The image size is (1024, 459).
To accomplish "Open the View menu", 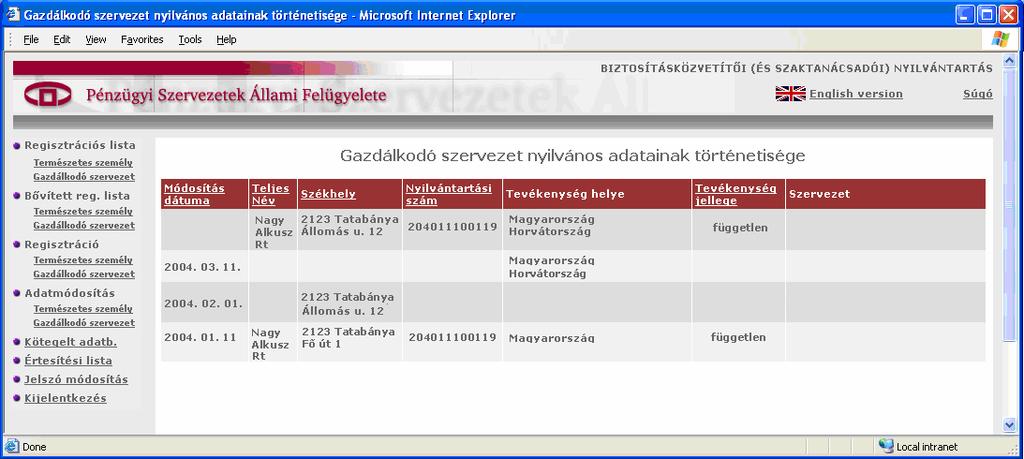I will (x=95, y=40).
